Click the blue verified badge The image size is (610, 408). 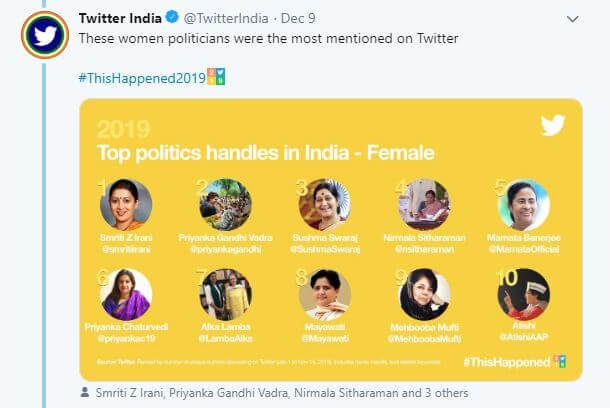coord(172,18)
